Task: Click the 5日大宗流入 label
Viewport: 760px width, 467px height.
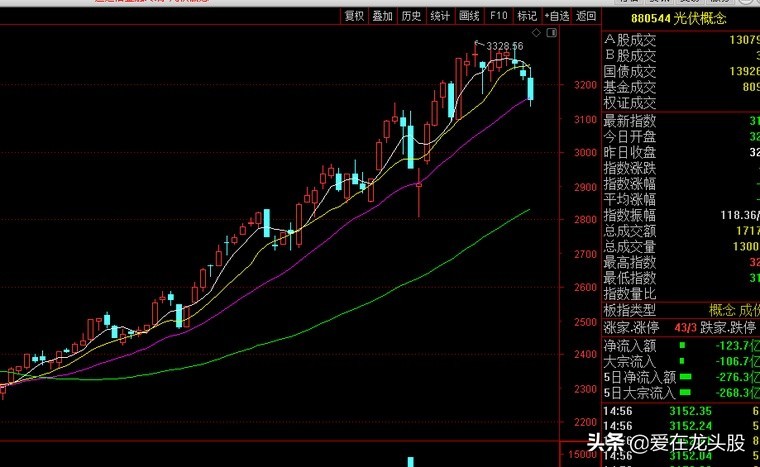Action: point(639,392)
